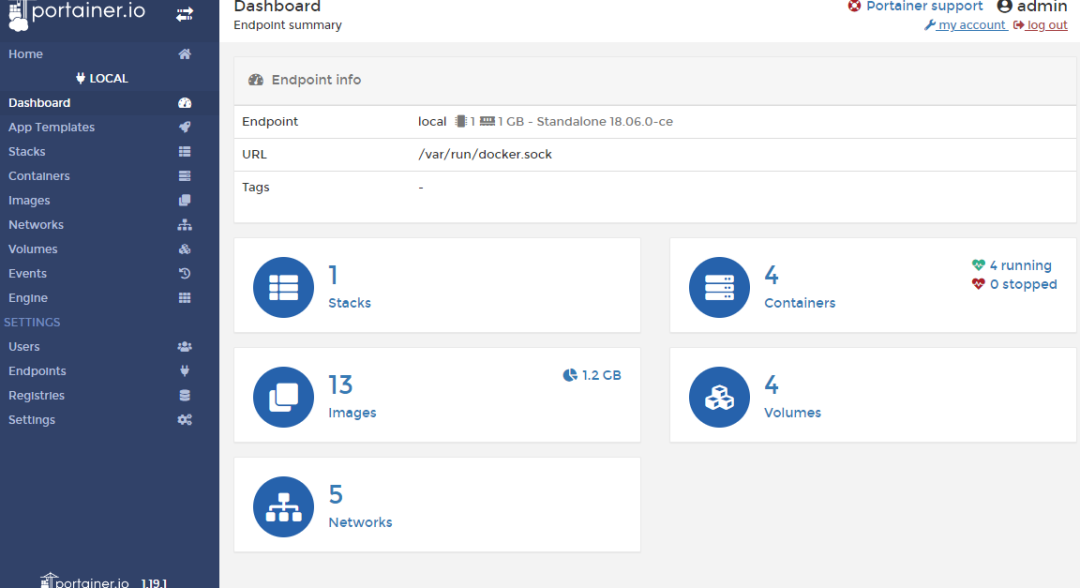
Task: Click the 4 running status text
Action: (x=1020, y=265)
